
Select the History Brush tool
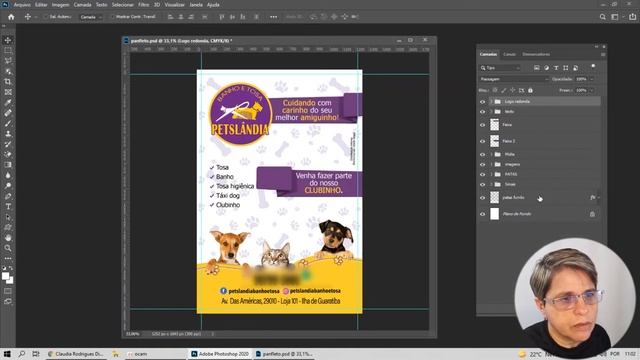[x=8, y=144]
